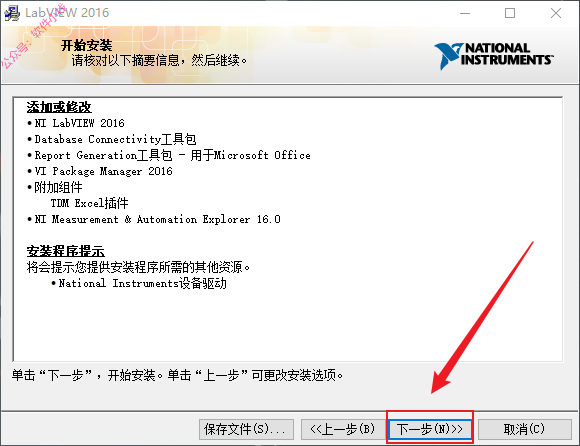Click the LabVIEW installer icon in title bar

[x=12, y=13]
